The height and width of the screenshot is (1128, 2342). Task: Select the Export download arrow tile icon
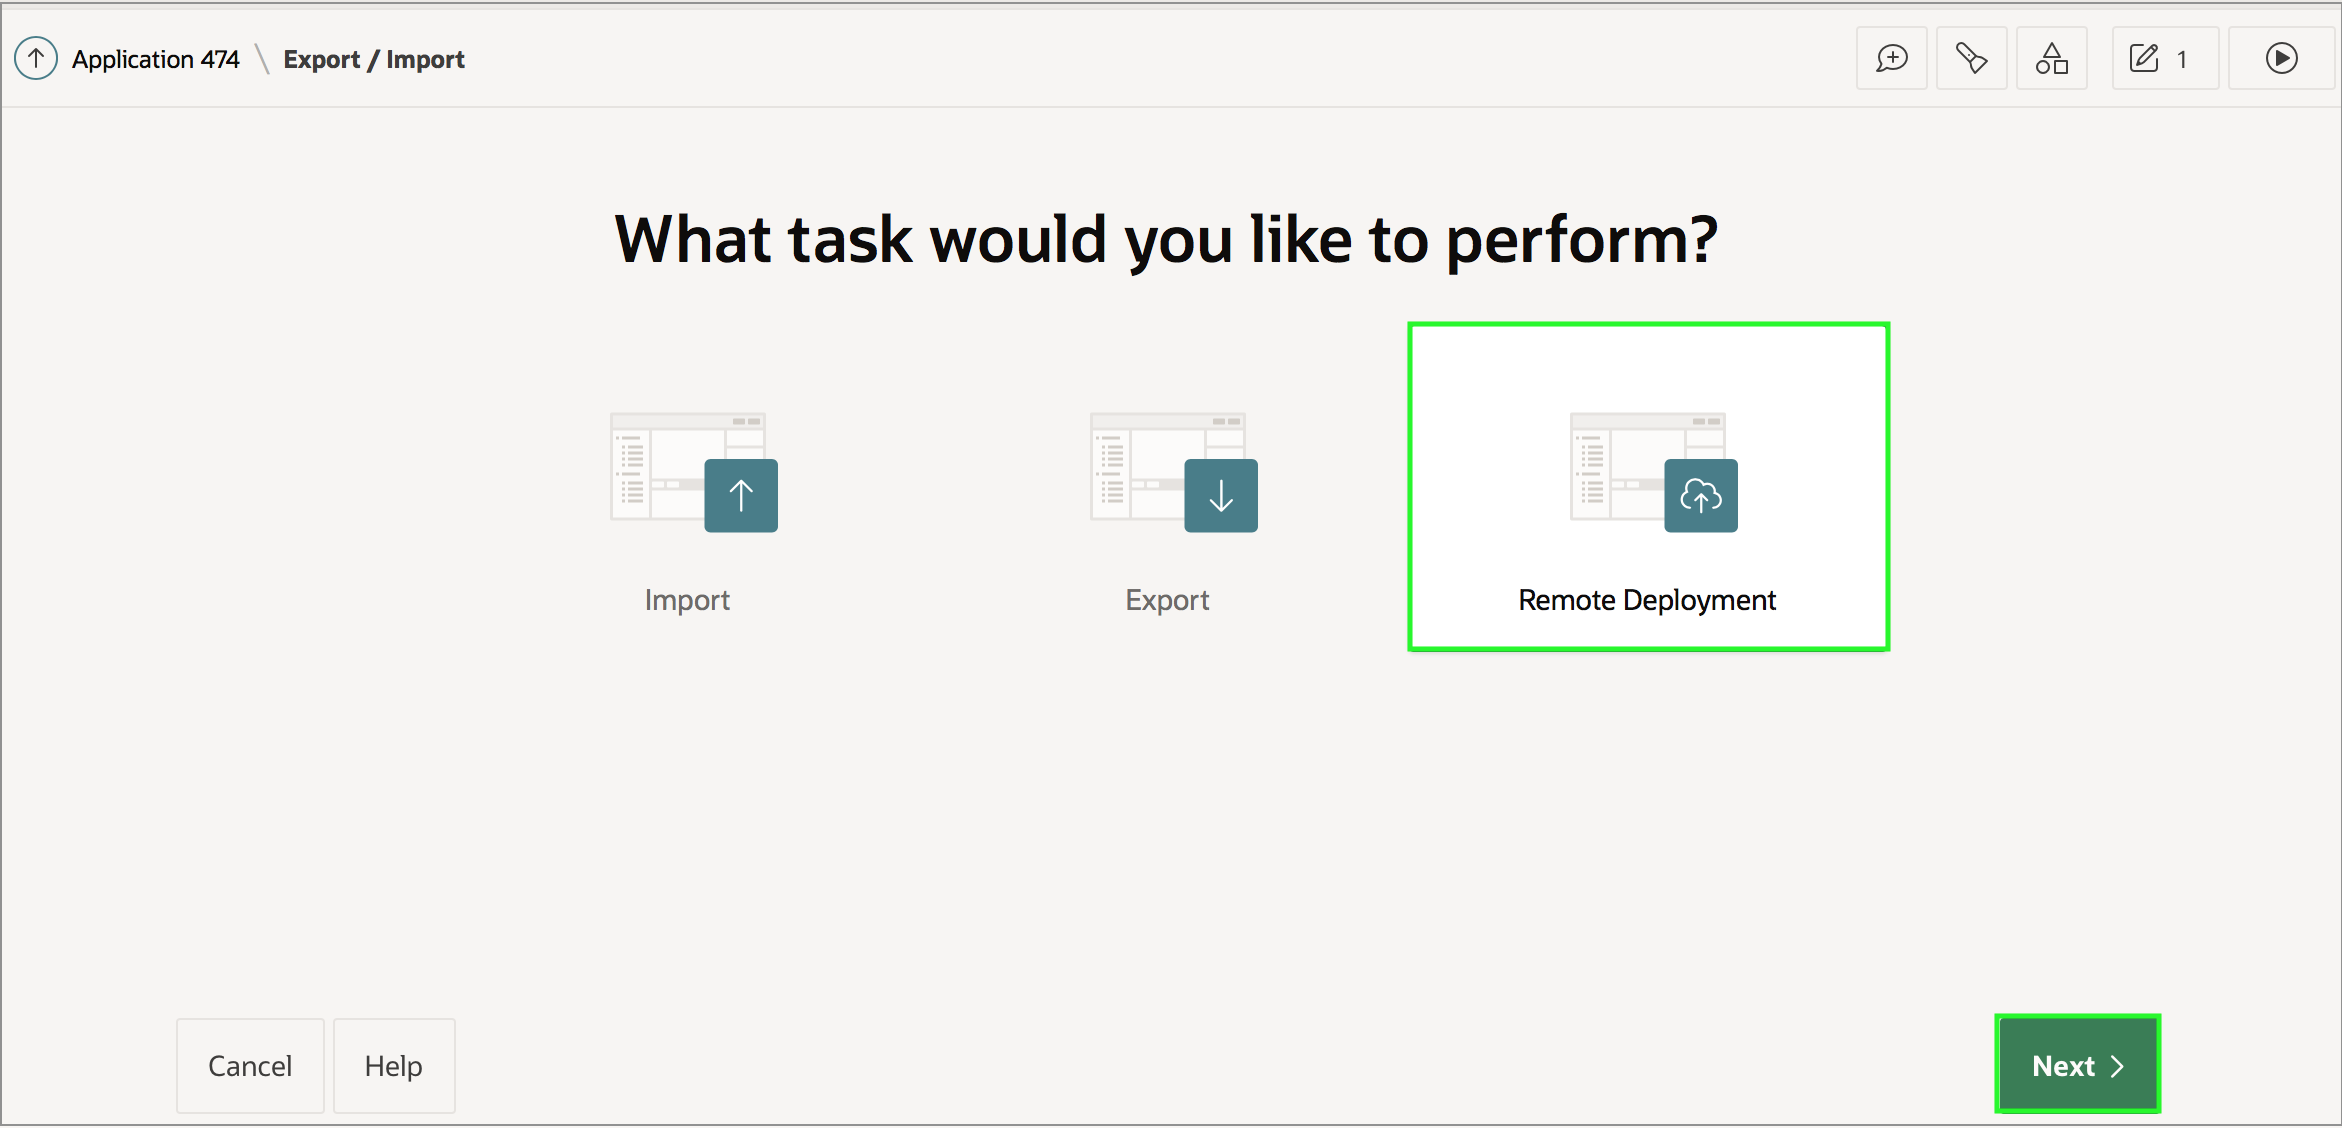pos(1220,495)
